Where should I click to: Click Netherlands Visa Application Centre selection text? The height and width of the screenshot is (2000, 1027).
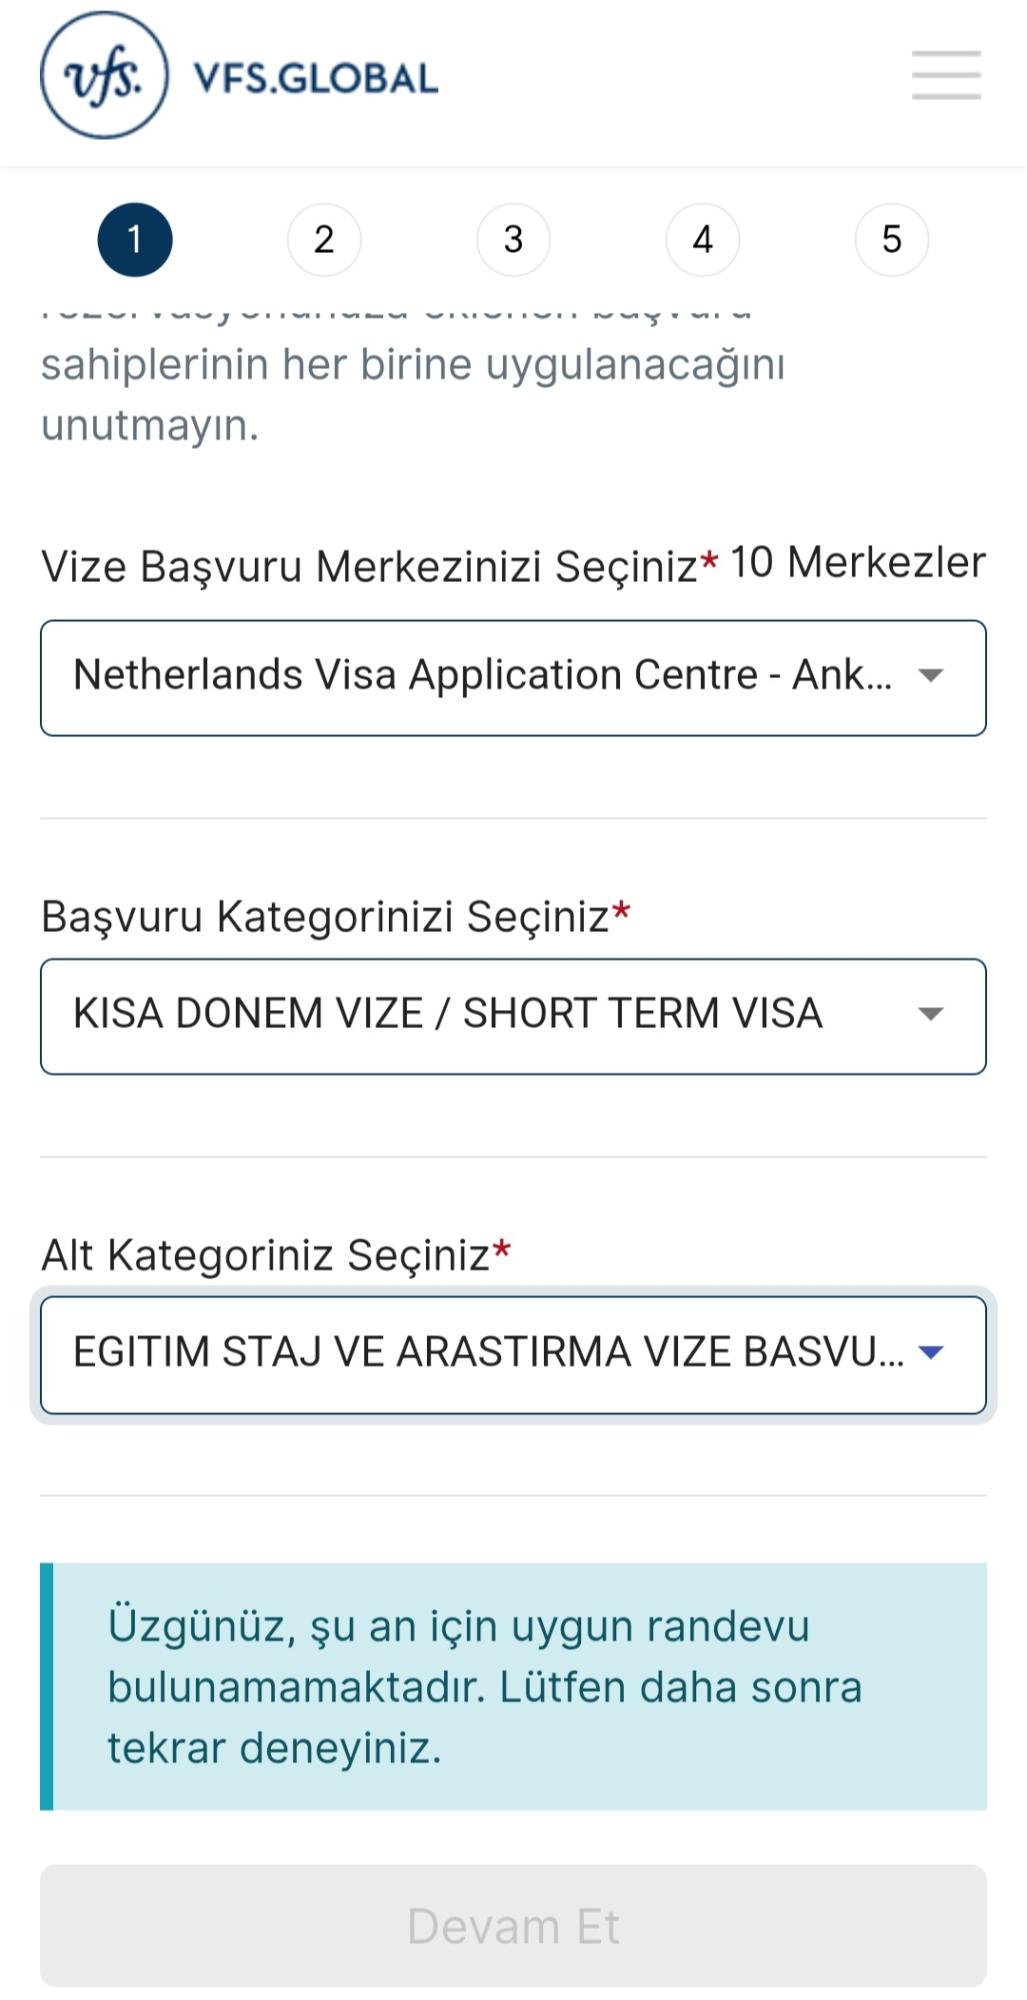[x=482, y=676]
